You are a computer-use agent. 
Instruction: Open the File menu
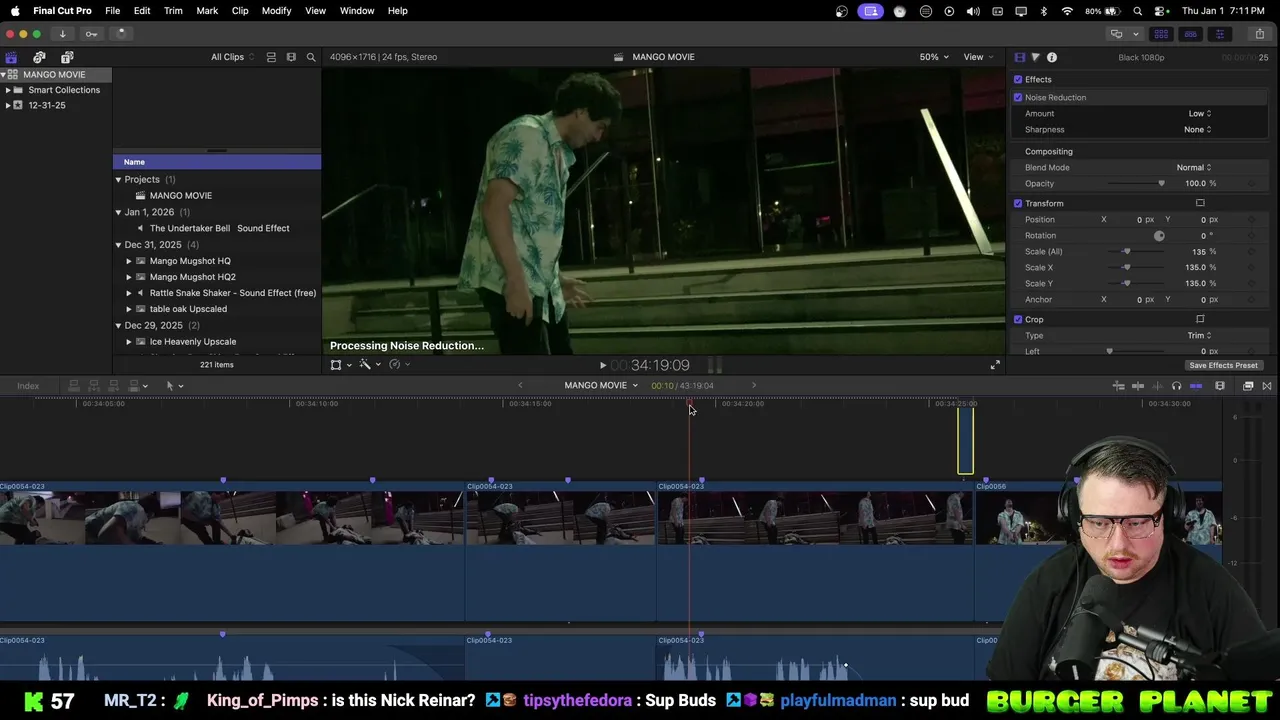(x=113, y=11)
